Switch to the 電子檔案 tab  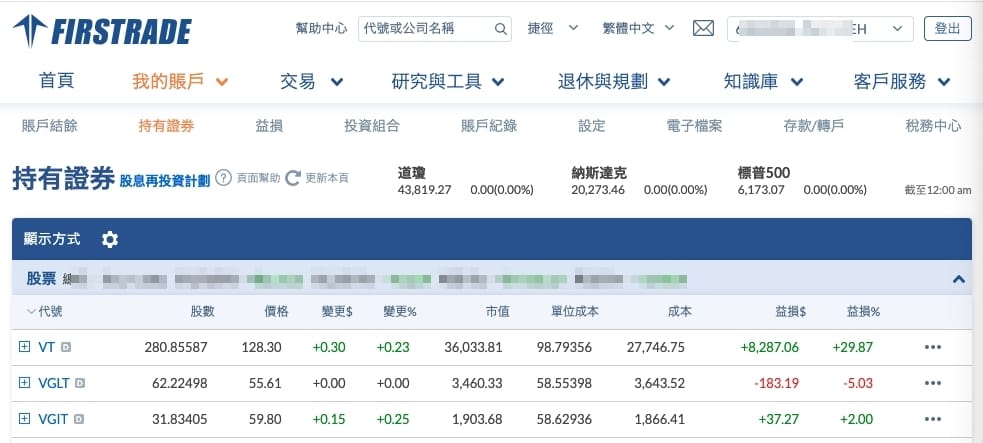694,126
